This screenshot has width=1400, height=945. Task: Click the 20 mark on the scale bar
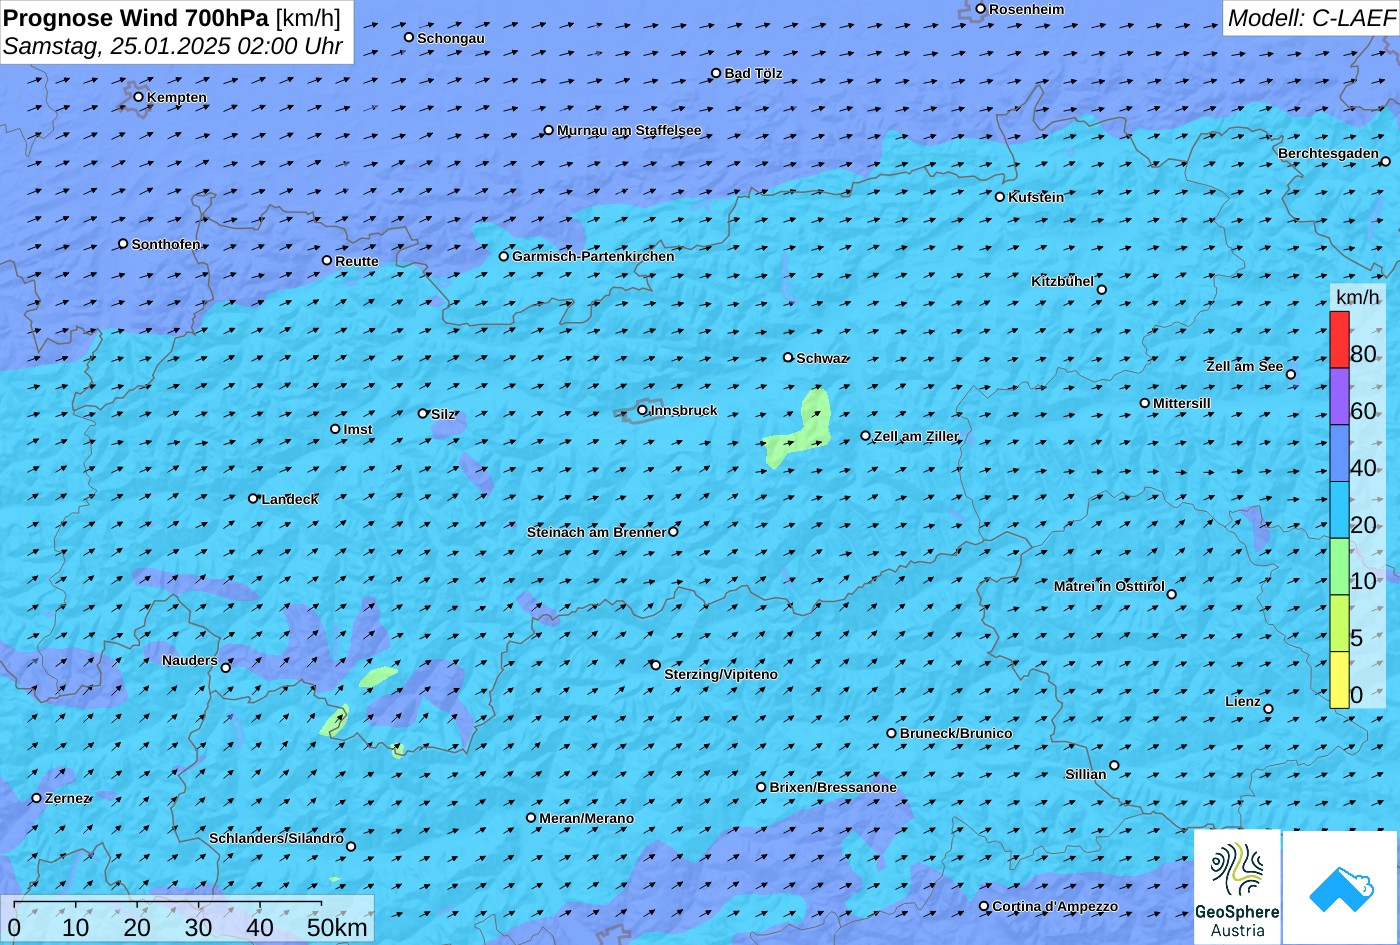137,927
